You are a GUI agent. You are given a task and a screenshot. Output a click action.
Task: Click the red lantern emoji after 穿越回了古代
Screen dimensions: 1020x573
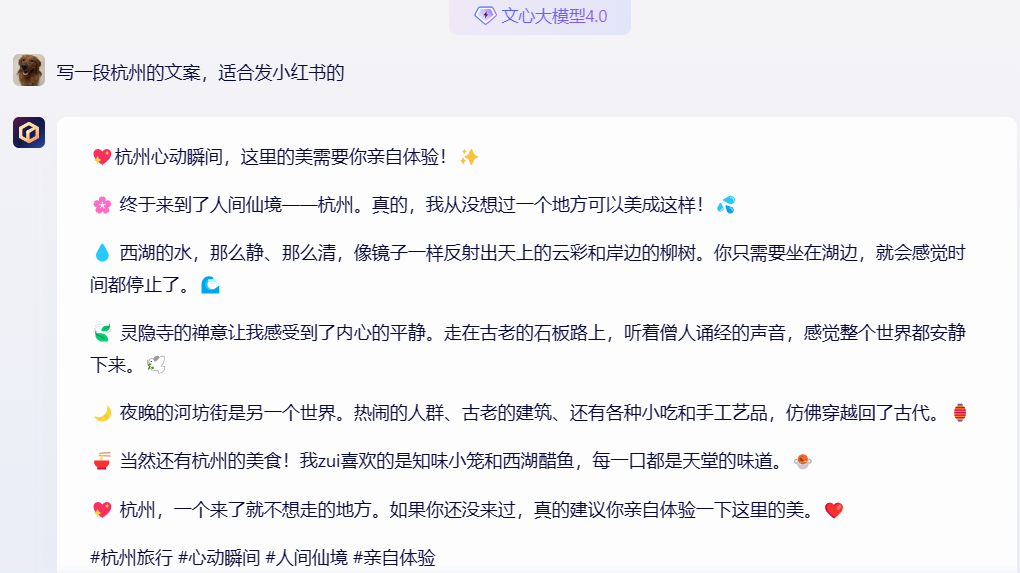pyautogui.click(x=959, y=413)
